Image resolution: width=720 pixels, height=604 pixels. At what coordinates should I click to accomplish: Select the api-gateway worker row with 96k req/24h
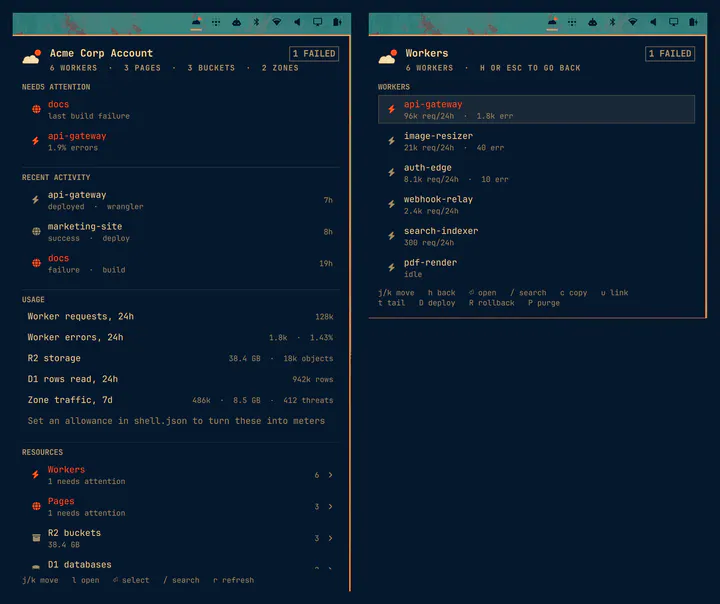click(536, 109)
